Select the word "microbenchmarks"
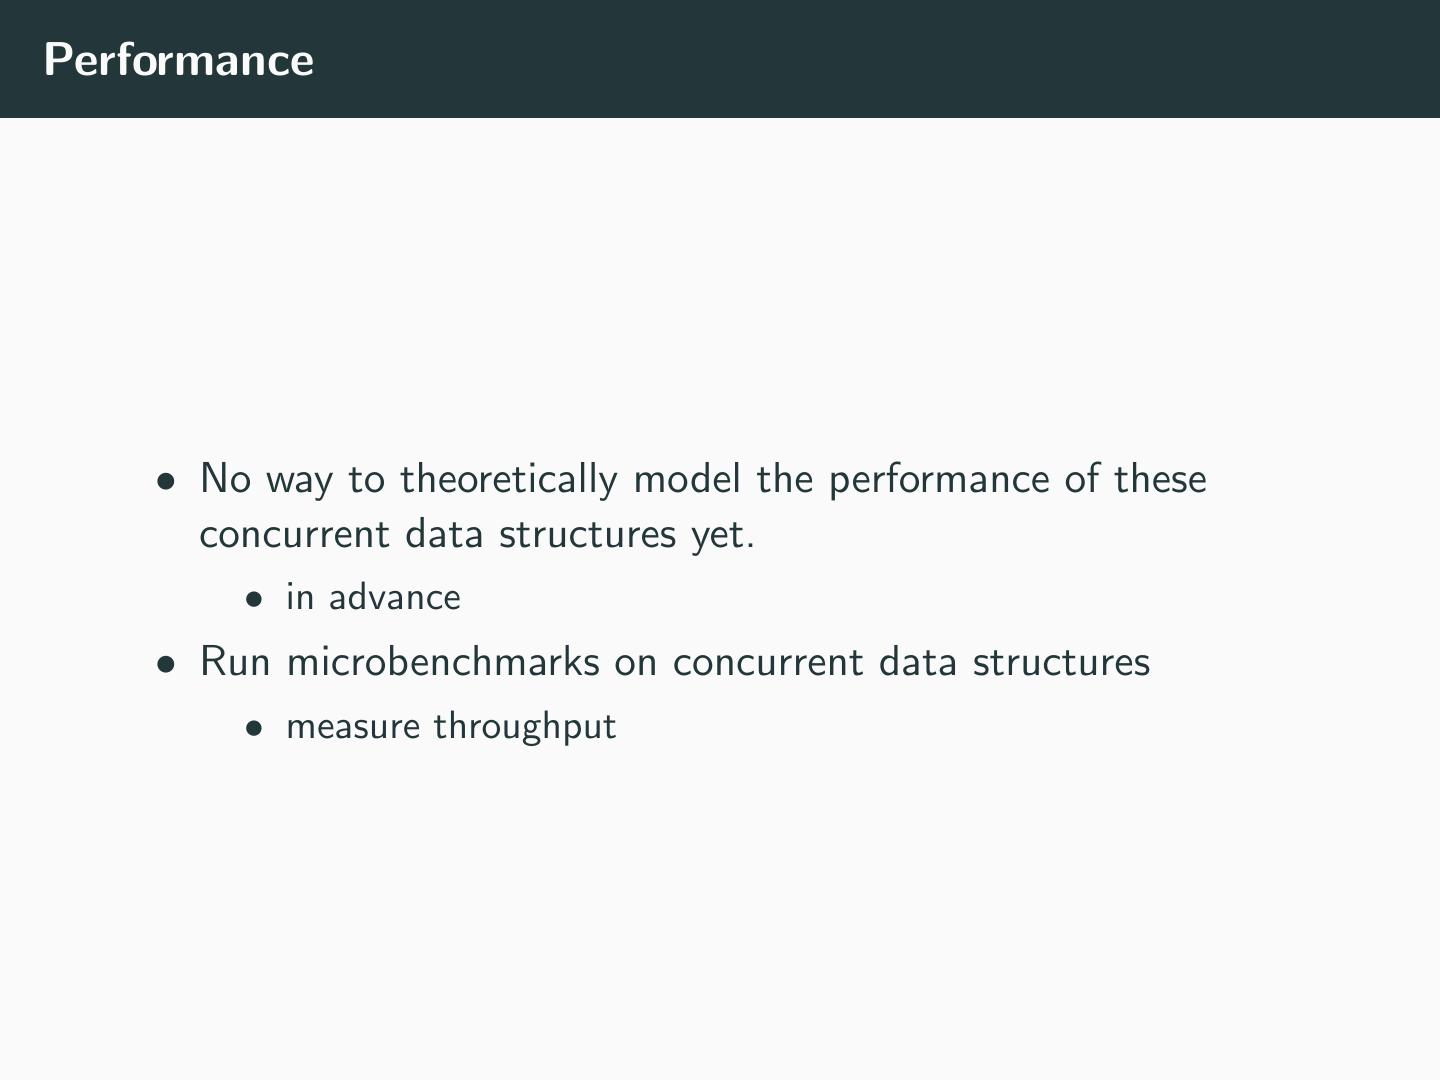The height and width of the screenshot is (1080, 1440). pyautogui.click(x=442, y=662)
